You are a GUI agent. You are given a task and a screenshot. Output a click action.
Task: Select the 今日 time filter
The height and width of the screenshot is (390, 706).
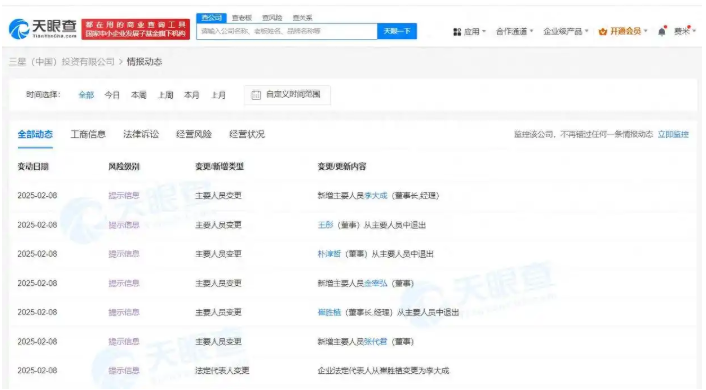(112, 95)
